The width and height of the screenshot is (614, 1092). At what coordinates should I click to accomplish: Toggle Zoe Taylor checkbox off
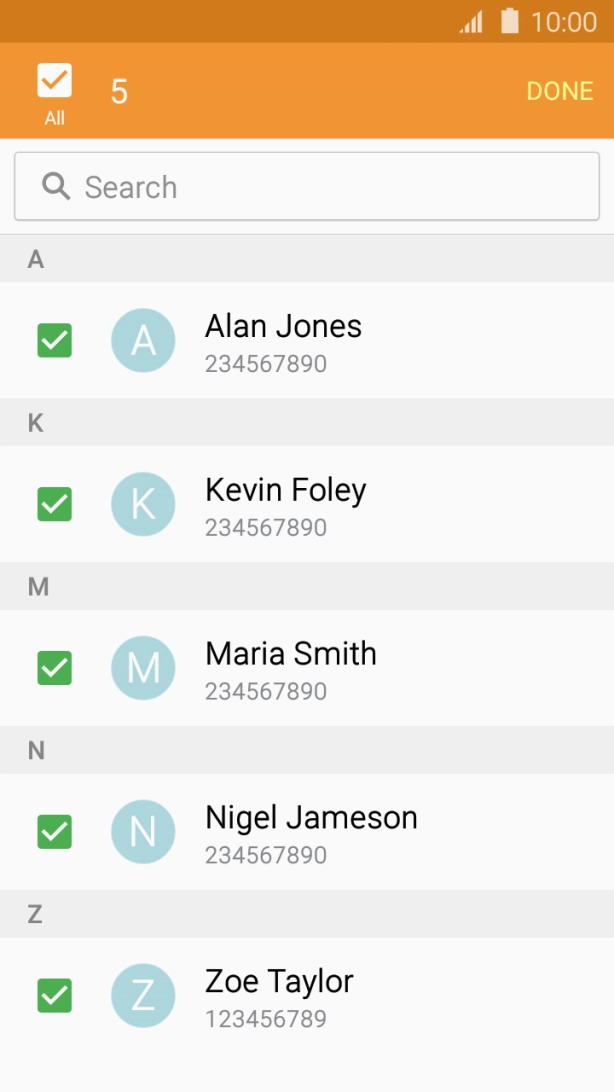pos(54,996)
